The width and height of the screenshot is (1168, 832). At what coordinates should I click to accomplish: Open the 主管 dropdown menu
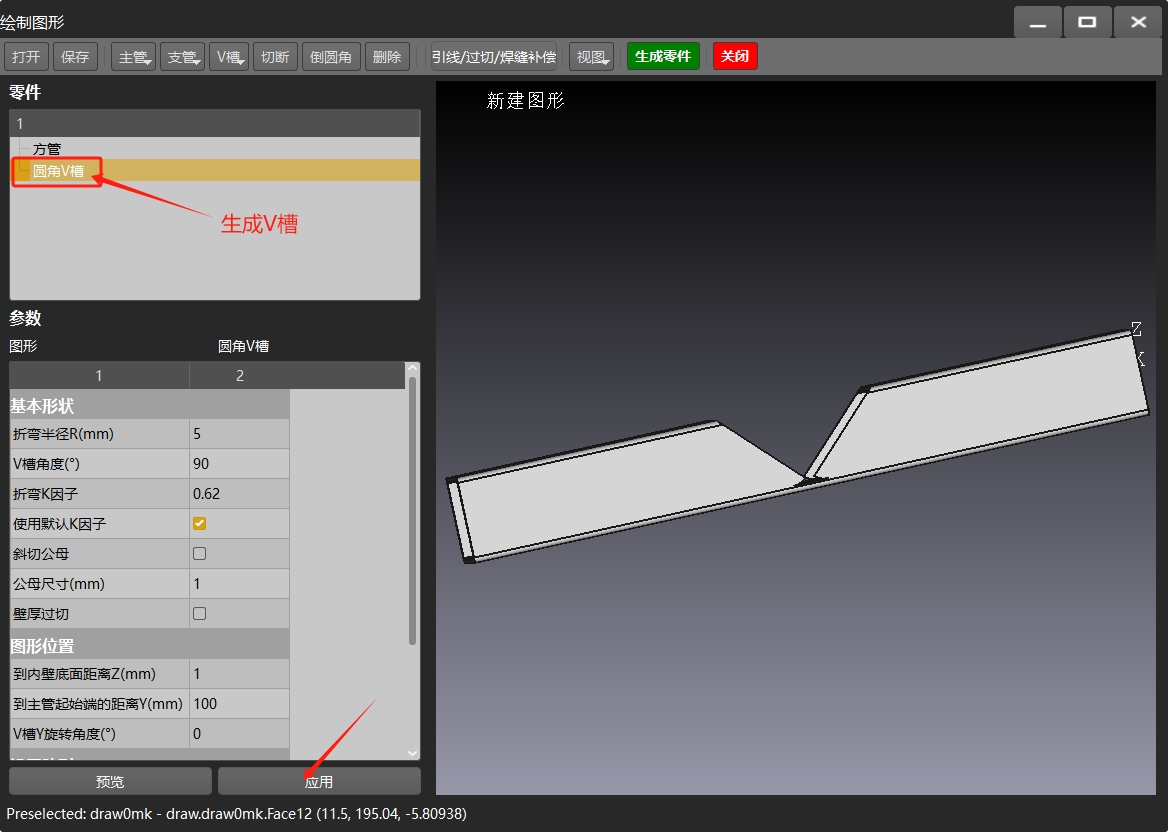click(134, 57)
